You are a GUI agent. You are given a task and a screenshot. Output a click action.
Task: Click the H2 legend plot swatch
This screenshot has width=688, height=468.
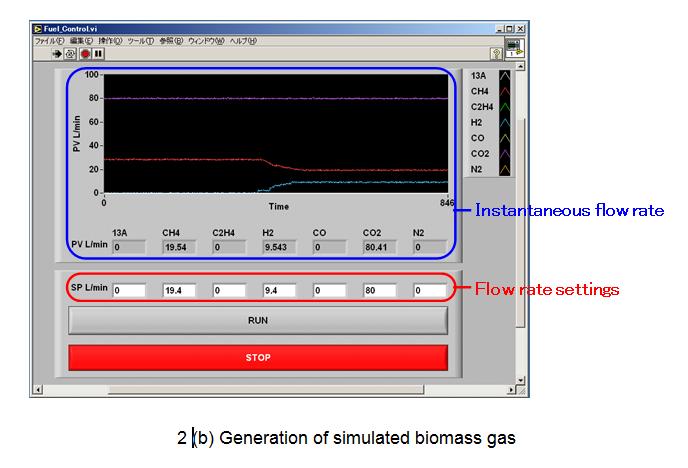[x=505, y=122]
